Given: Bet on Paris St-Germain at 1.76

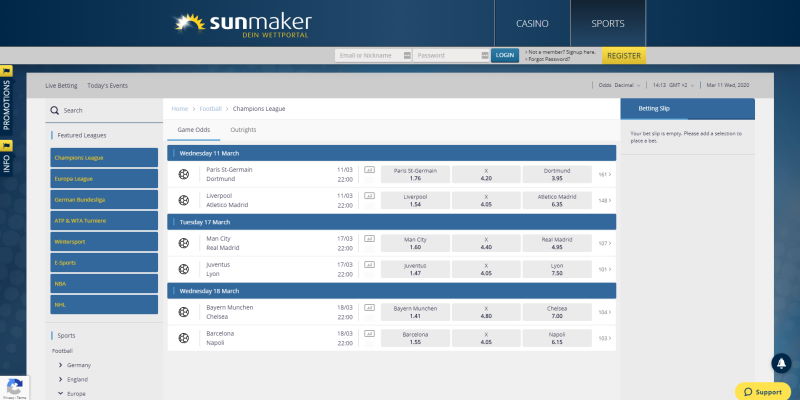Looking at the screenshot, I should (415, 174).
